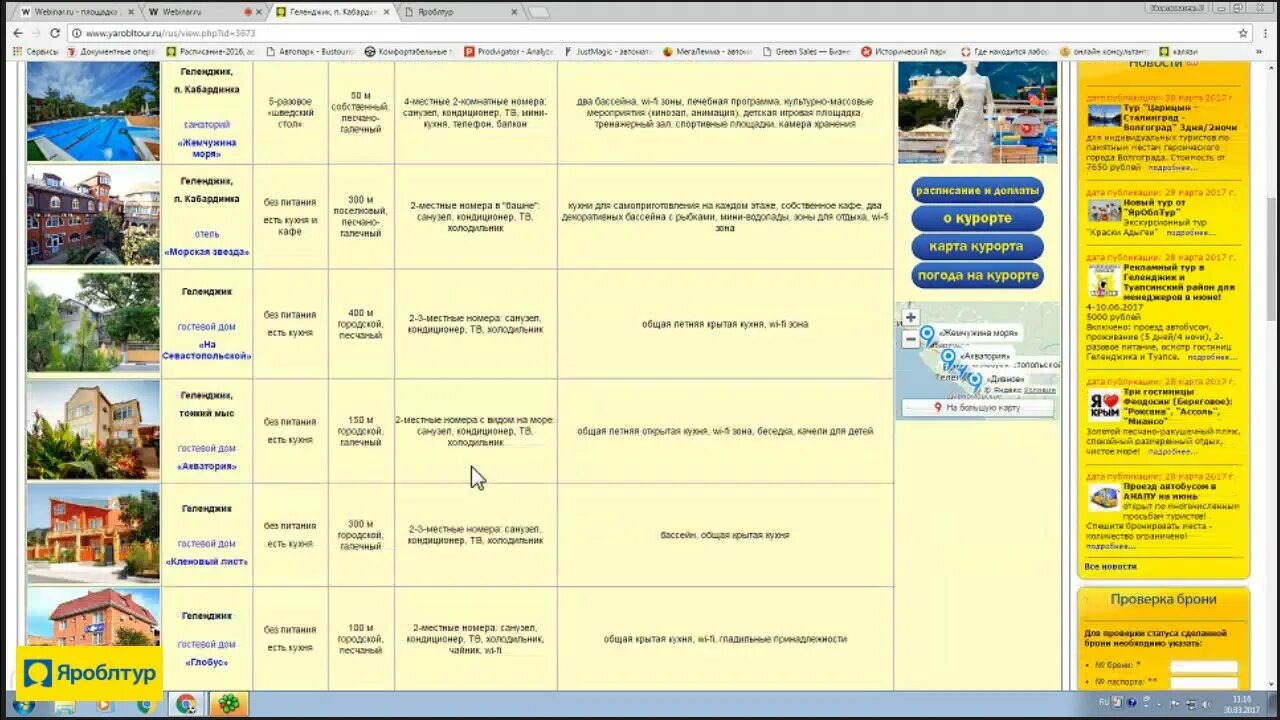Go back with the browser back arrow
Viewport: 1280px width, 720px height.
tap(18, 33)
